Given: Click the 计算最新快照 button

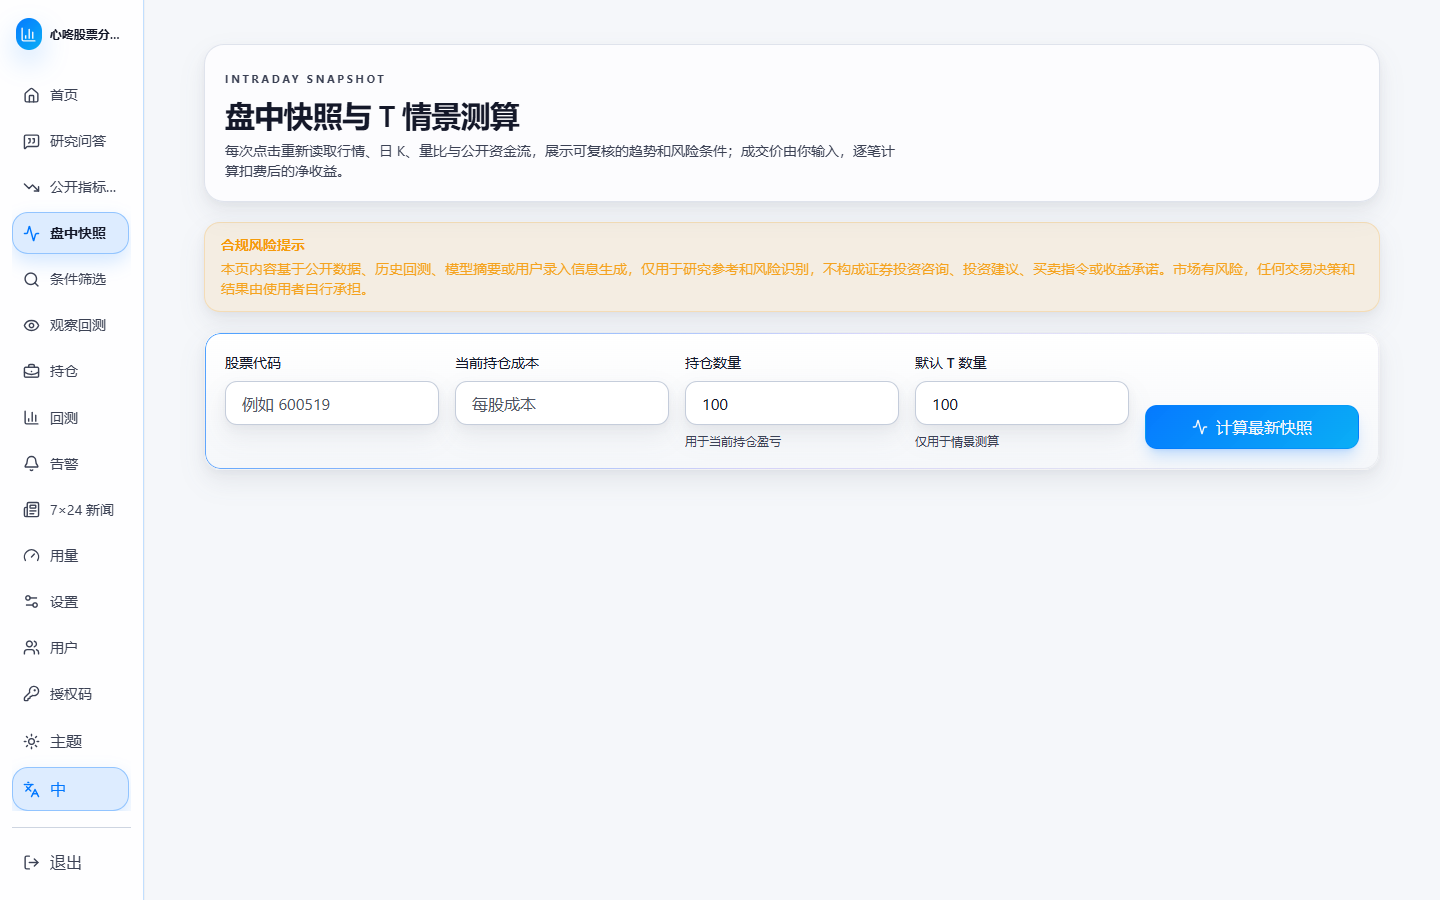Looking at the screenshot, I should pyautogui.click(x=1252, y=427).
